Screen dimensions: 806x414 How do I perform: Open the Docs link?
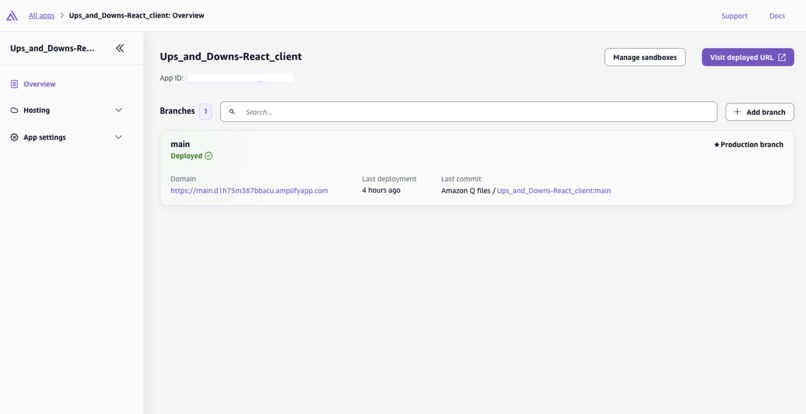click(x=777, y=16)
